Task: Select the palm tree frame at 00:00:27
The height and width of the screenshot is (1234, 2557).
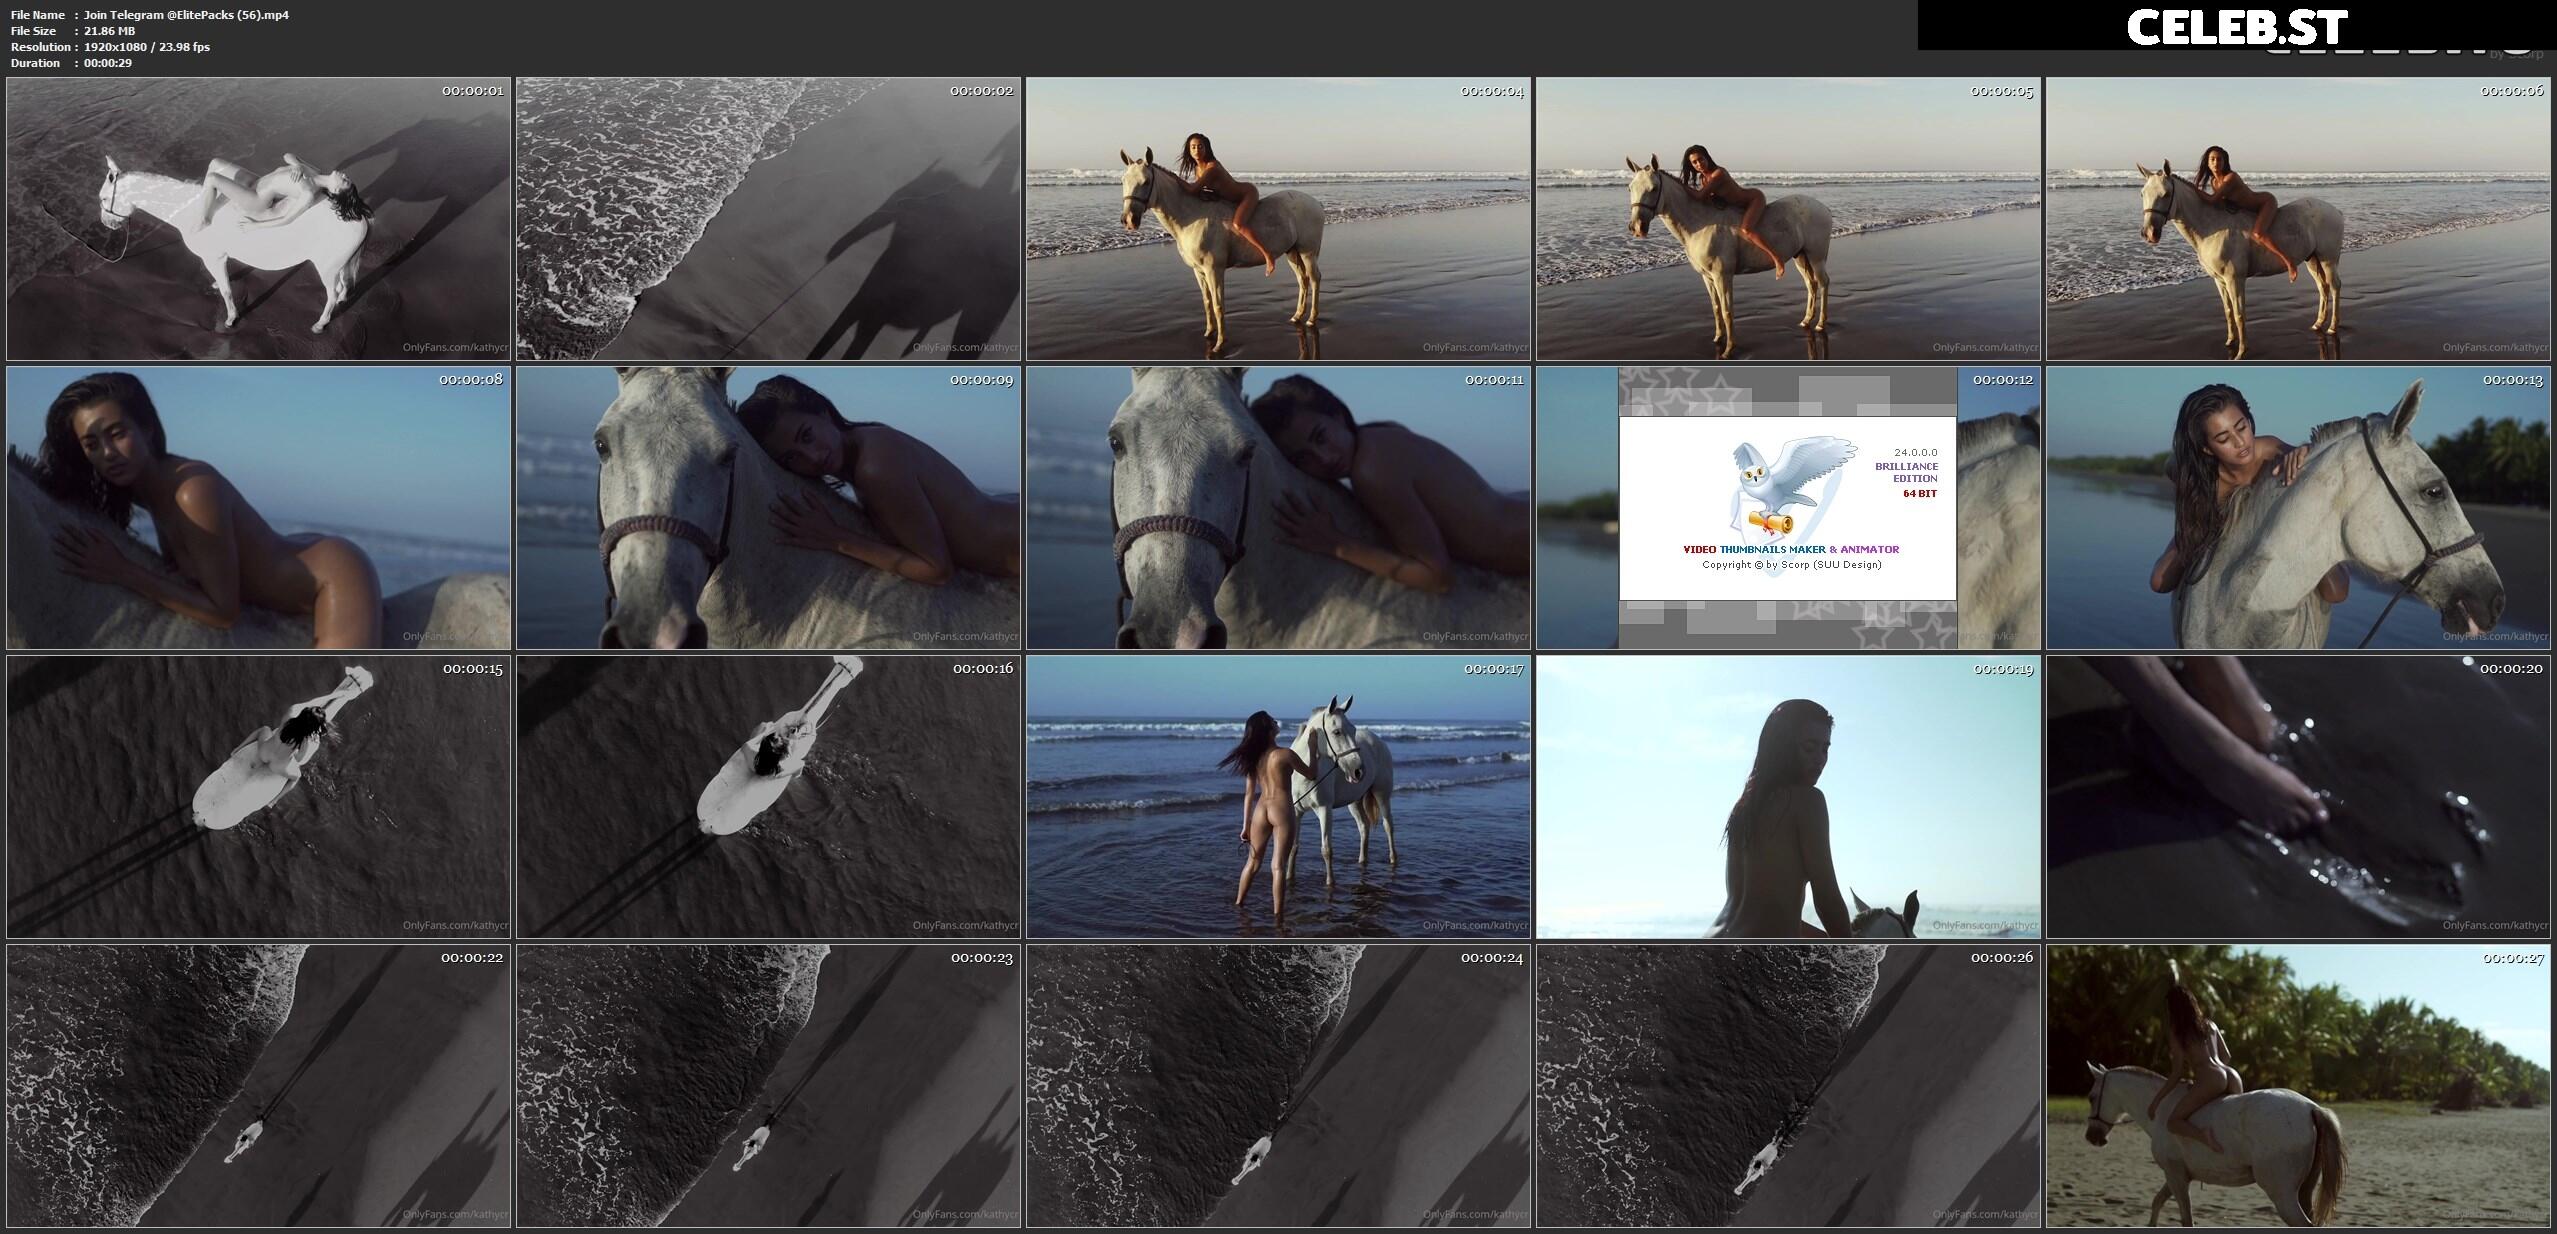Action: [x=2299, y=1086]
